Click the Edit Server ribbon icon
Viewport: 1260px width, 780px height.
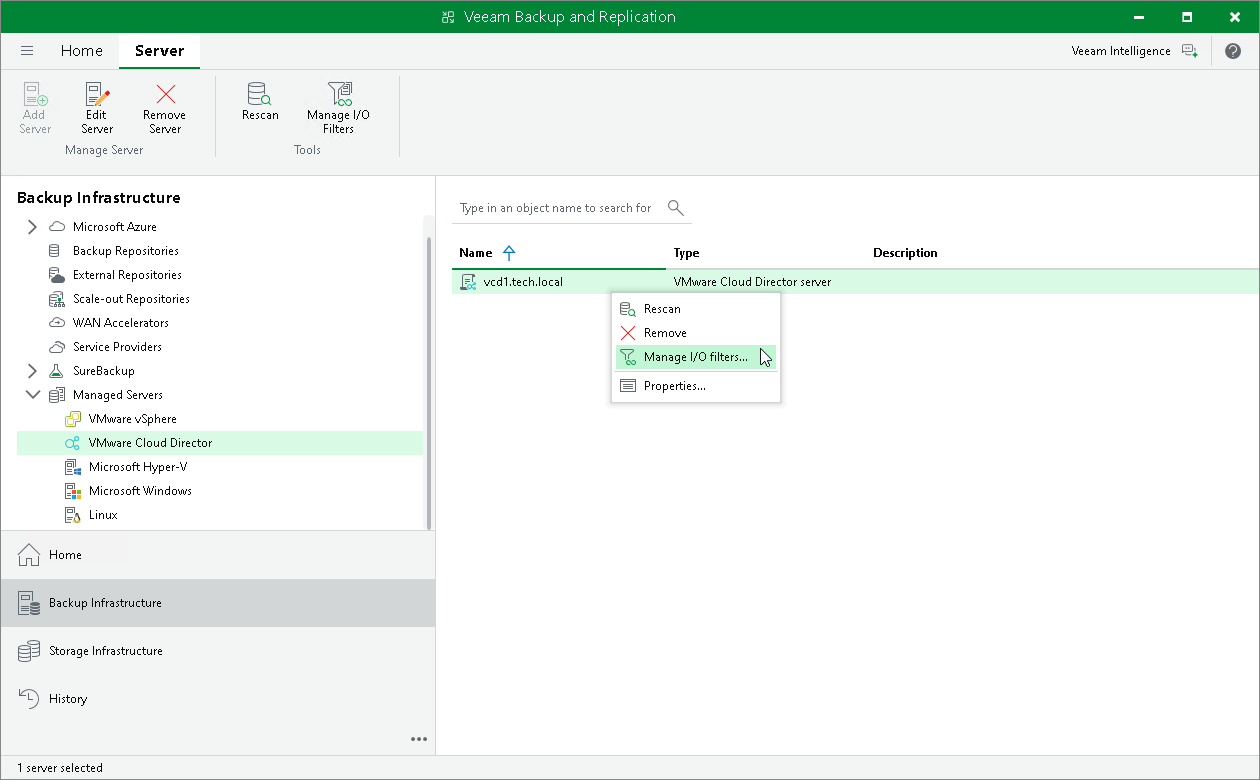(97, 95)
